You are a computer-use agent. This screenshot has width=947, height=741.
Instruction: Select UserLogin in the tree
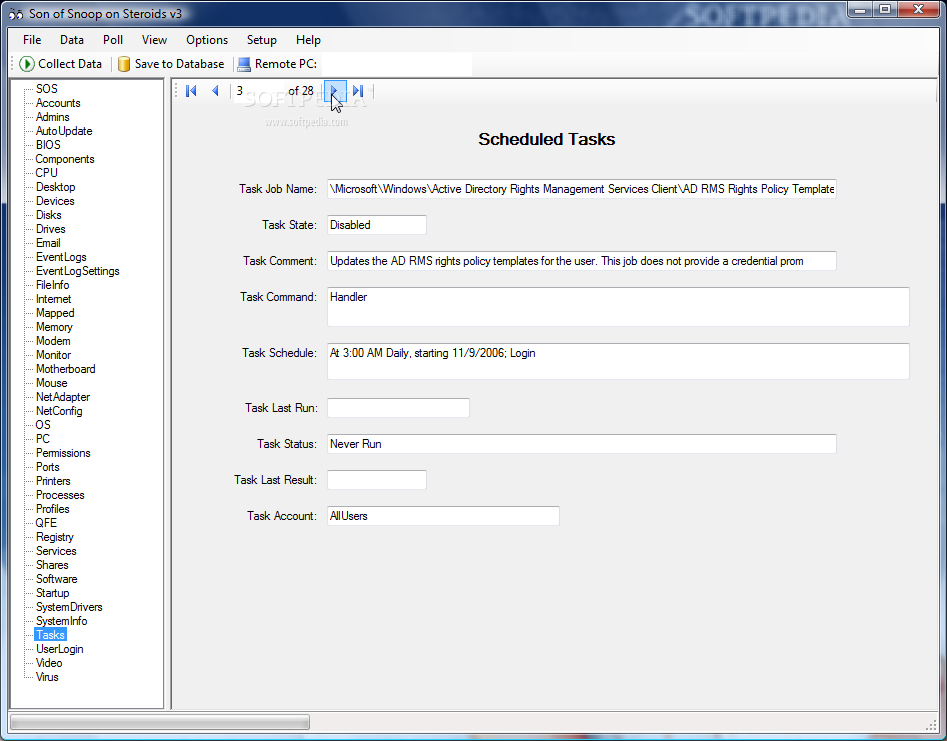point(60,649)
